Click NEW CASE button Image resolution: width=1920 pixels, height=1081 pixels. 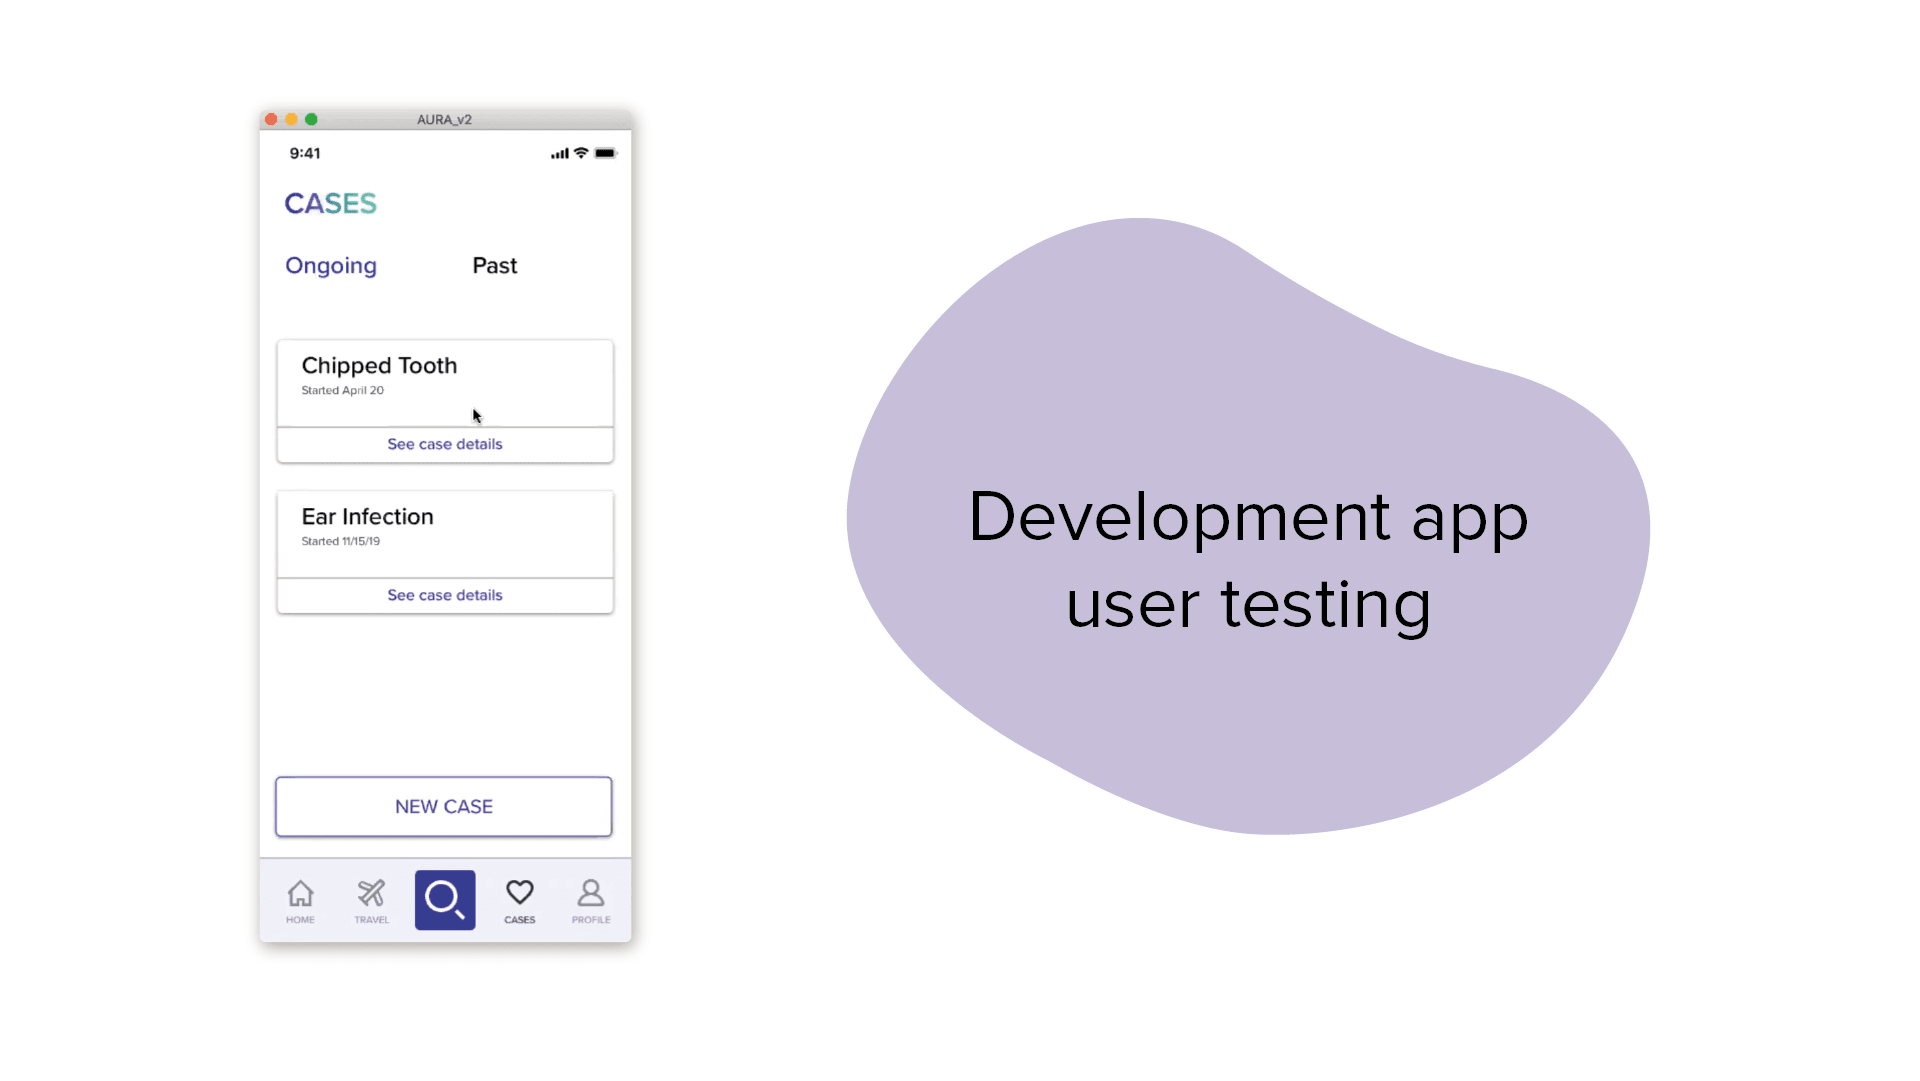444,805
